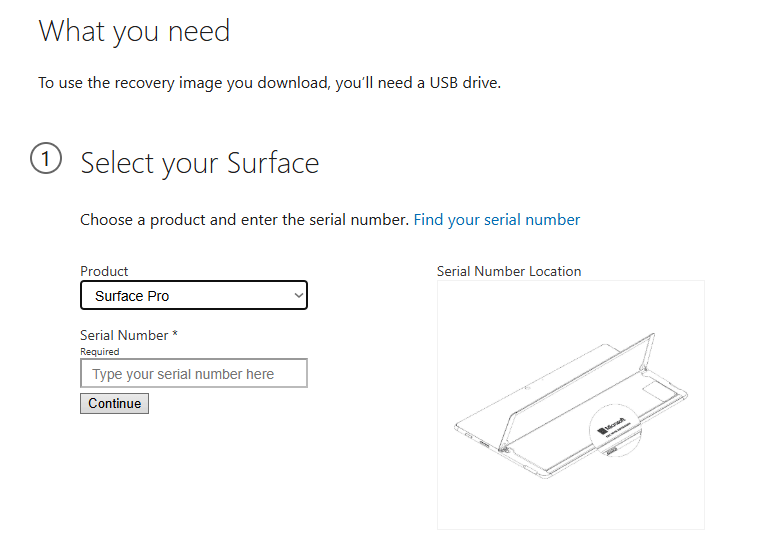Click the USB drive instruction sentence
Viewport: 766px width, 537px height.
269,82
